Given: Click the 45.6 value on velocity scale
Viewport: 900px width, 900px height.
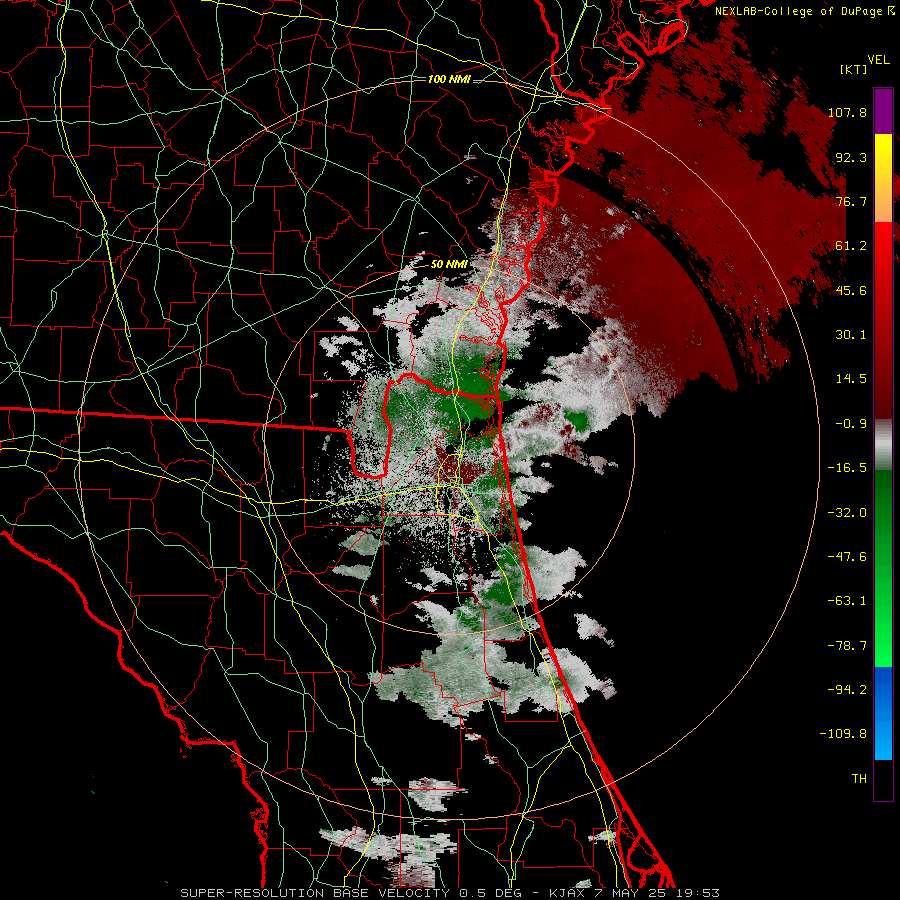Looking at the screenshot, I should tap(851, 290).
